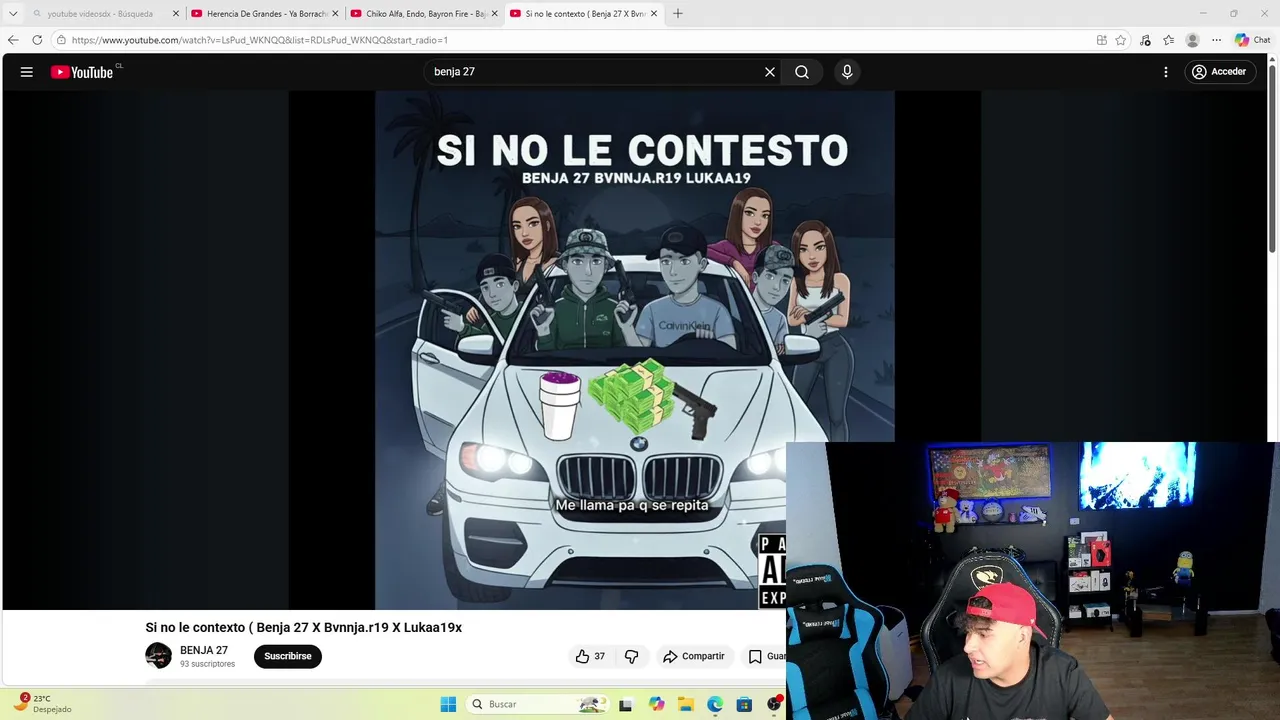Open Microsoft Store from the taskbar
The width and height of the screenshot is (1280, 720).
[x=744, y=704]
